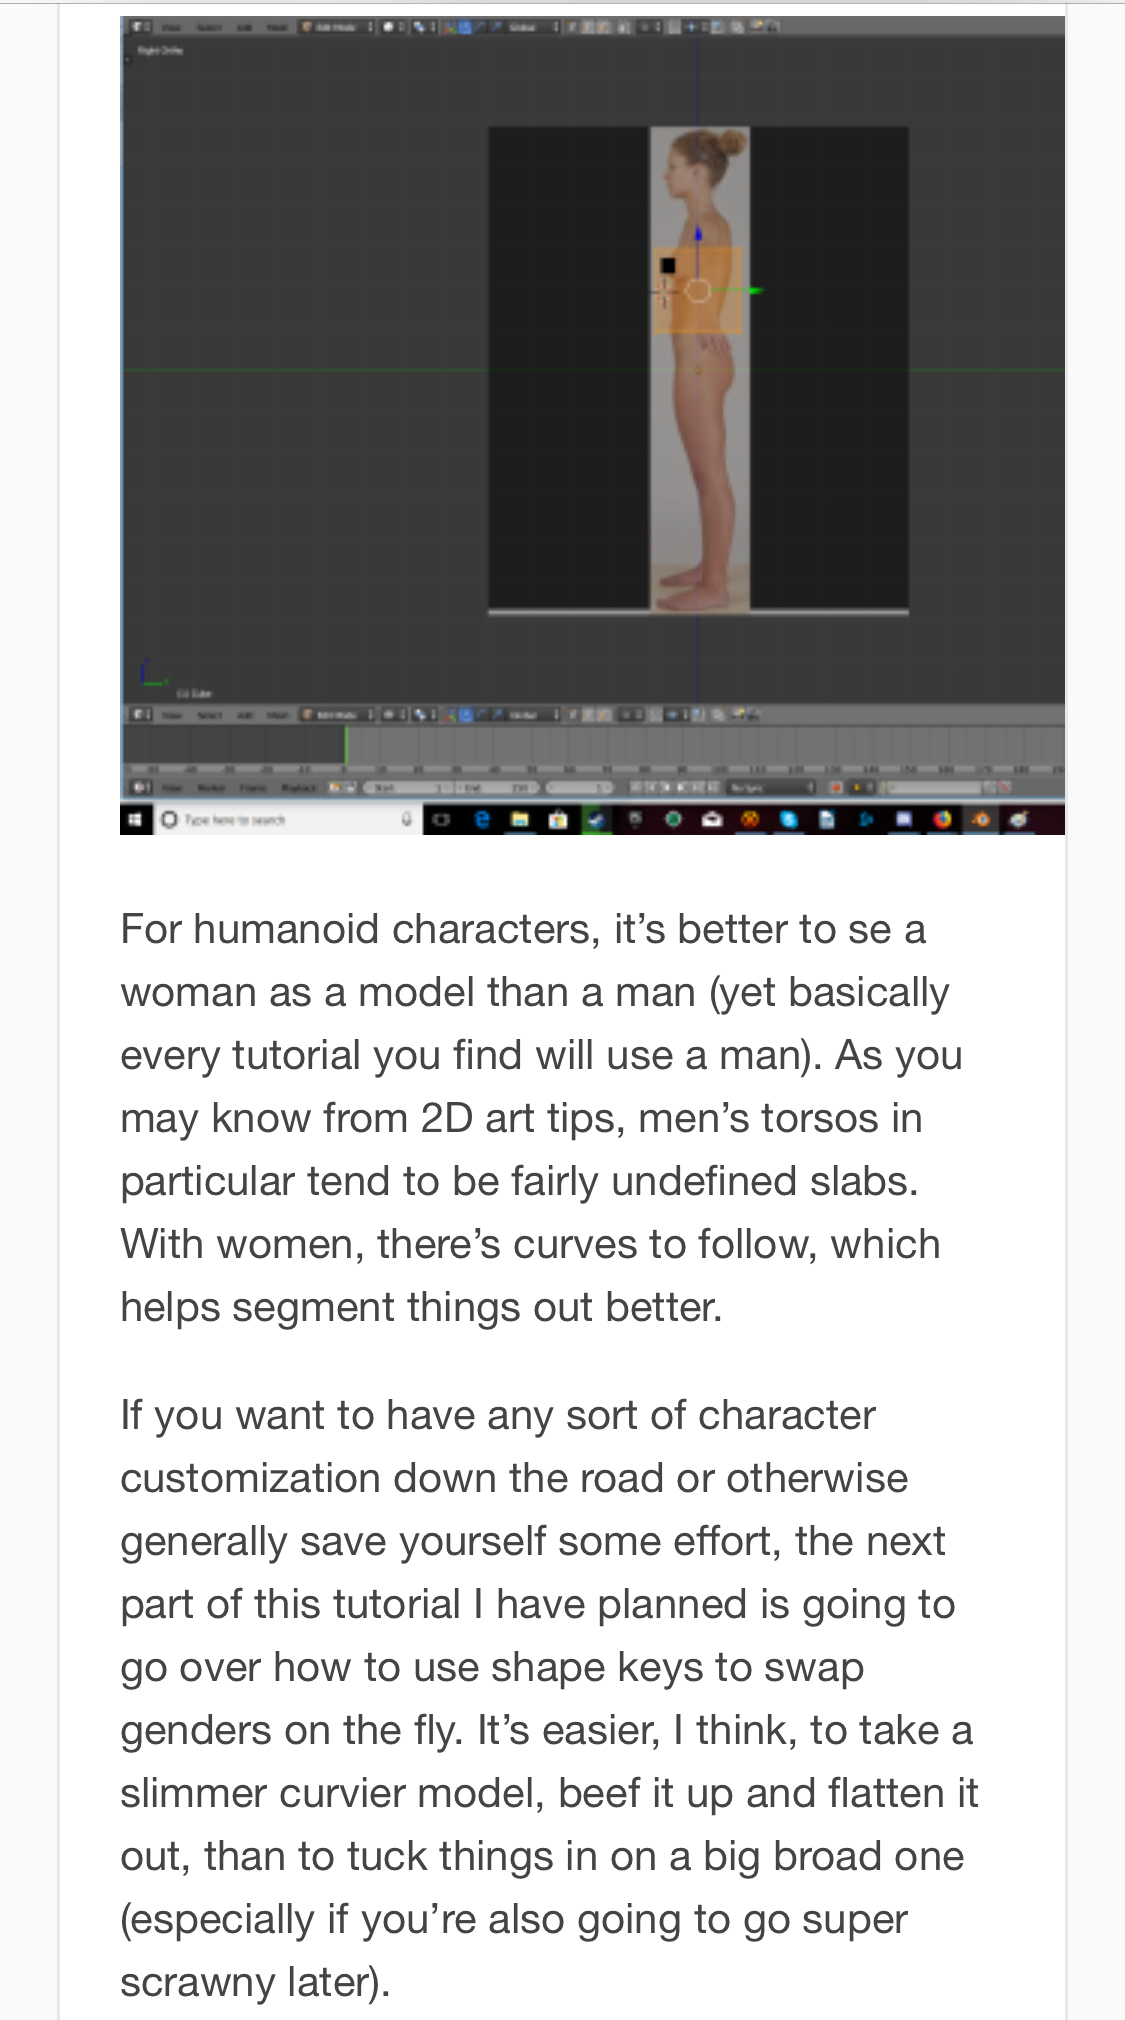The width and height of the screenshot is (1125, 2020).
Task: Click the red record keyframe button in the timeline
Action: (836, 788)
